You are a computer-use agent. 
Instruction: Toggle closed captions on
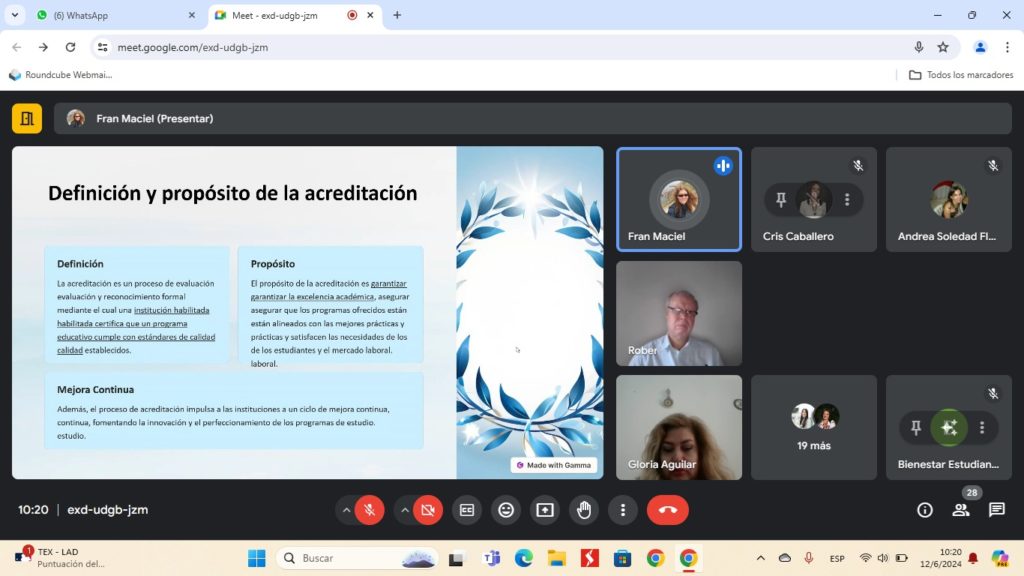point(467,510)
